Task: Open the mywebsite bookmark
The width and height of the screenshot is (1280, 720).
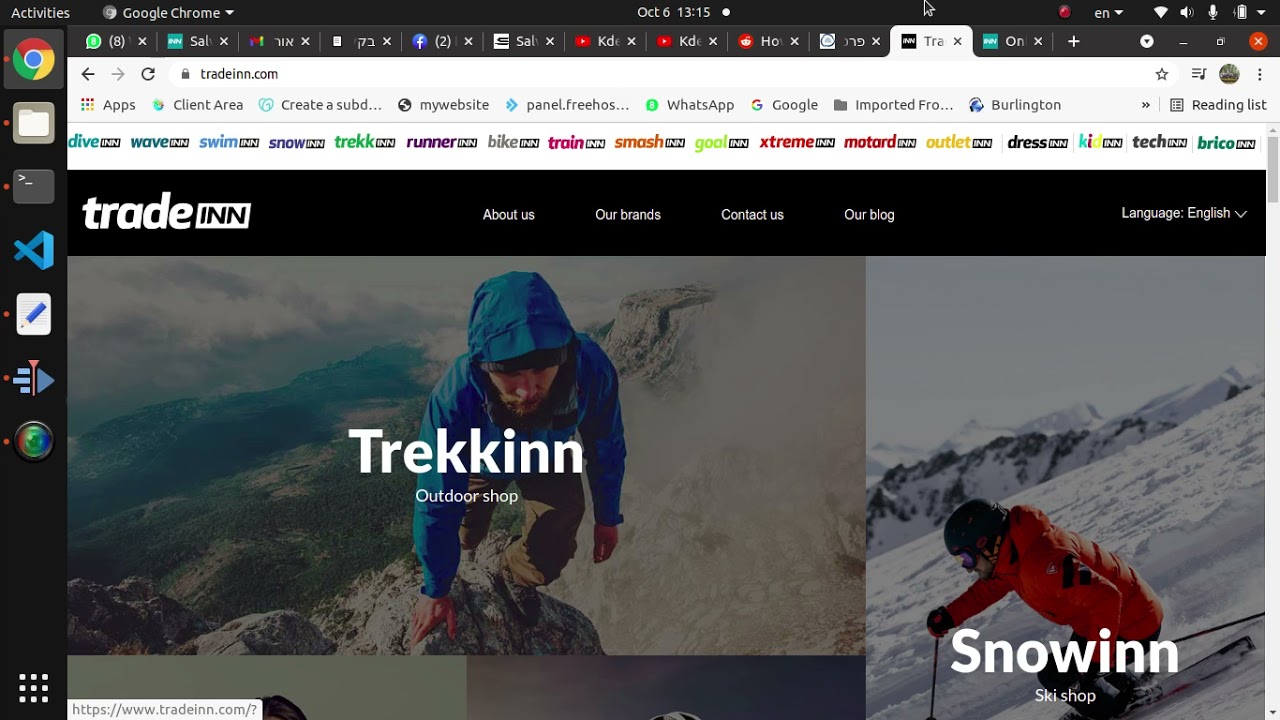Action: pos(443,105)
